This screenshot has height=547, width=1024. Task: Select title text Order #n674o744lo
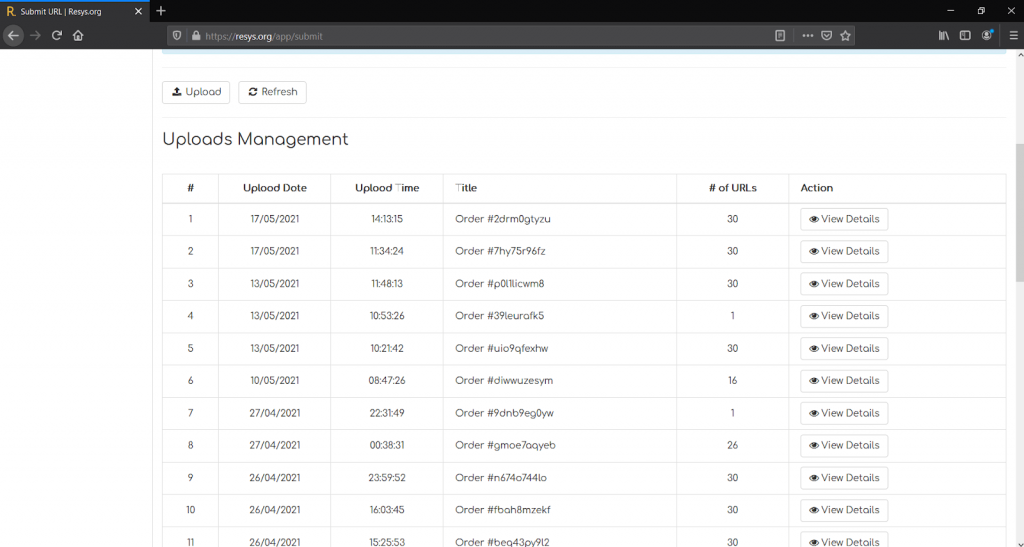pos(501,478)
